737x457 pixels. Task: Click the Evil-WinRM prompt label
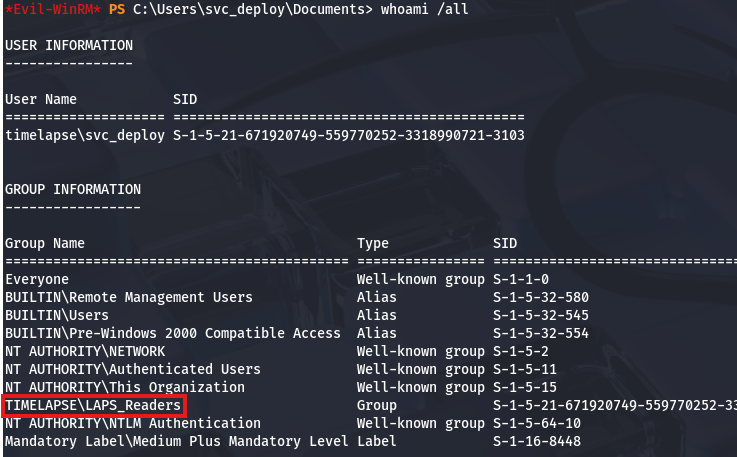[x=50, y=9]
